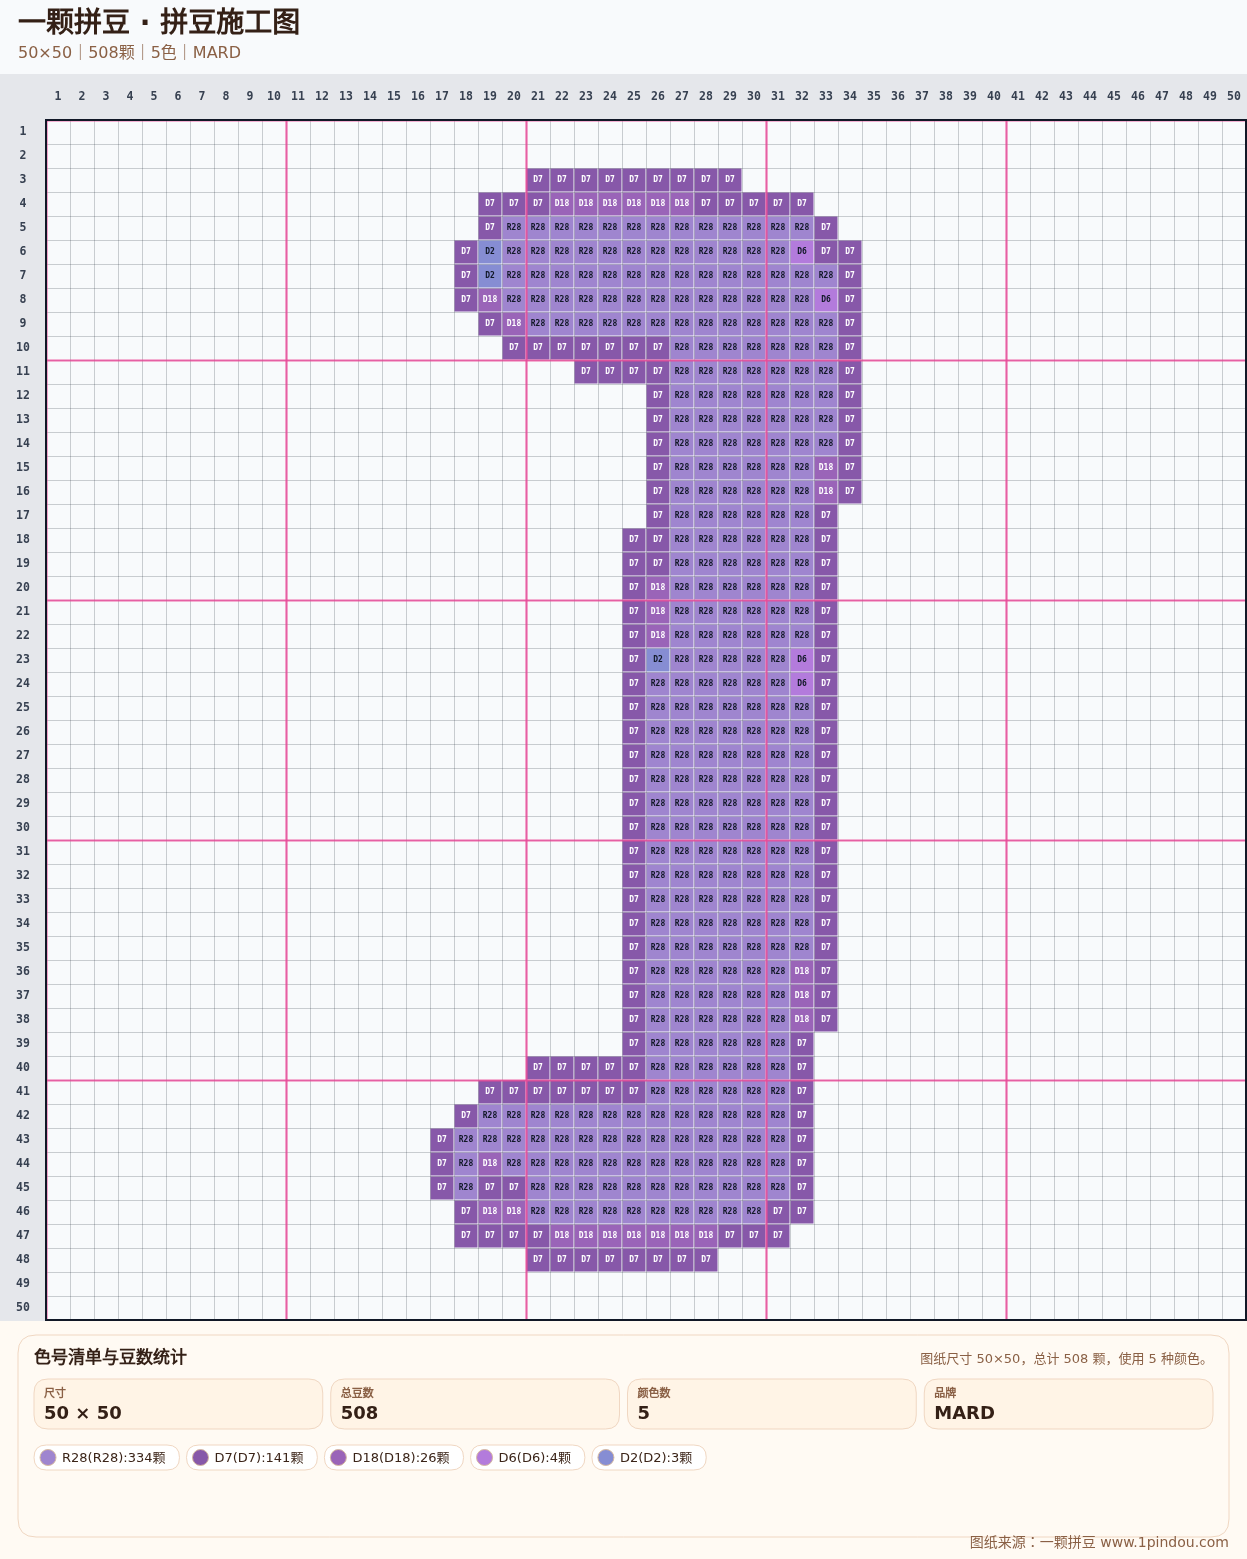This screenshot has height=1559, width=1247.
Task: Select the 'D6(D6):4颗' legend label
Action: tap(535, 1457)
